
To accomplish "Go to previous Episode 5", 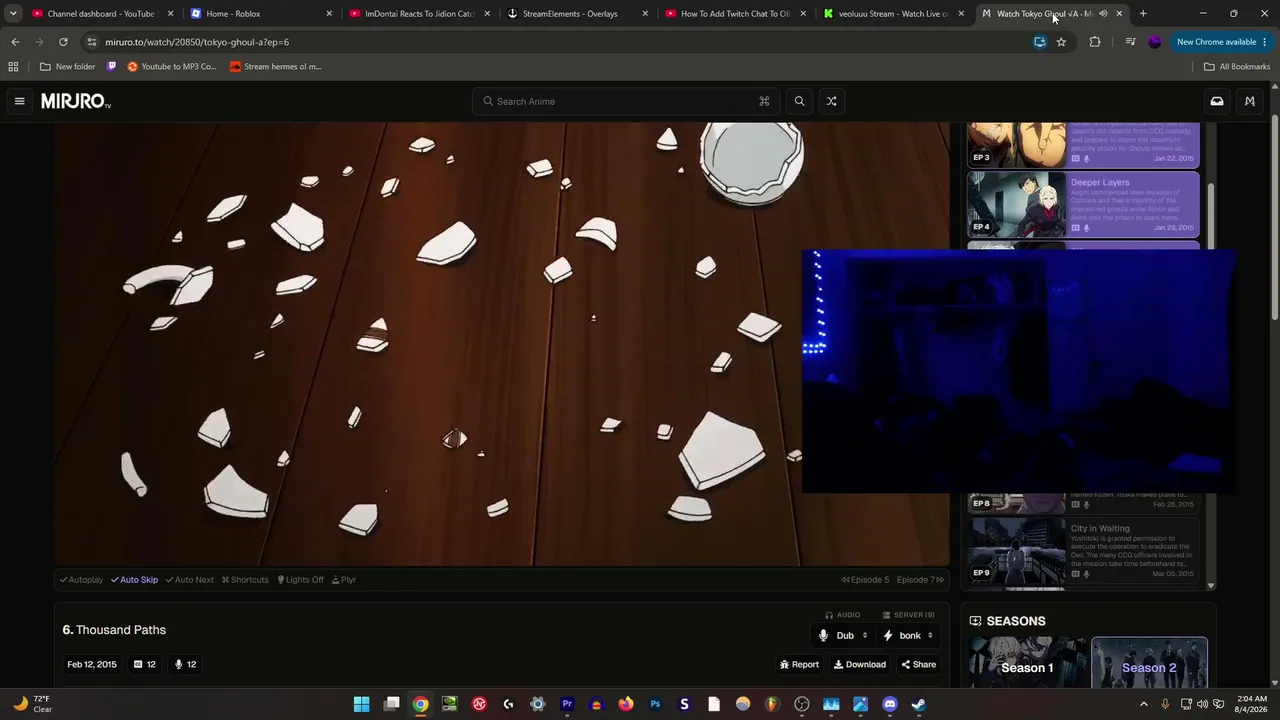I will [865, 580].
